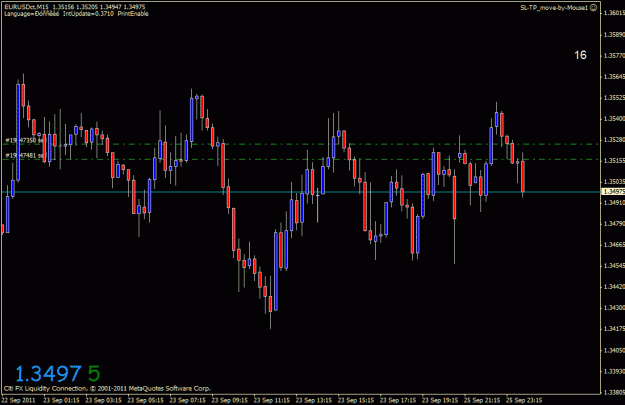Click the 1.34050 price scale value
This screenshot has width=625, height=405.
614,350
